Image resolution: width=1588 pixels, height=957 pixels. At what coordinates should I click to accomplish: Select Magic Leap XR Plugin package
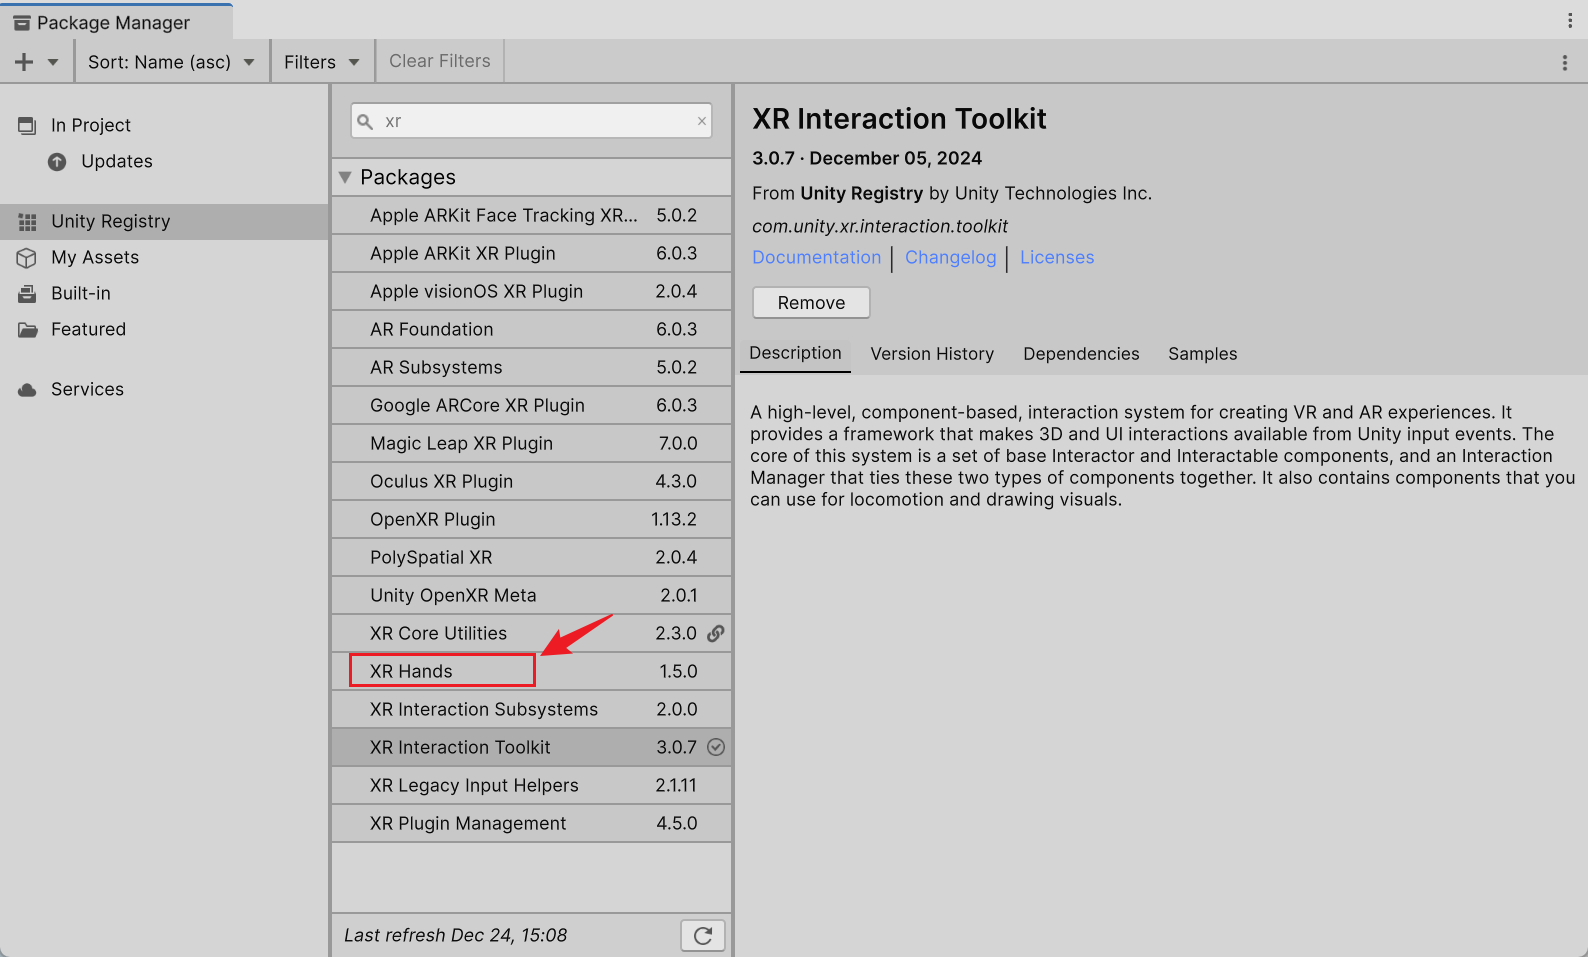click(531, 443)
